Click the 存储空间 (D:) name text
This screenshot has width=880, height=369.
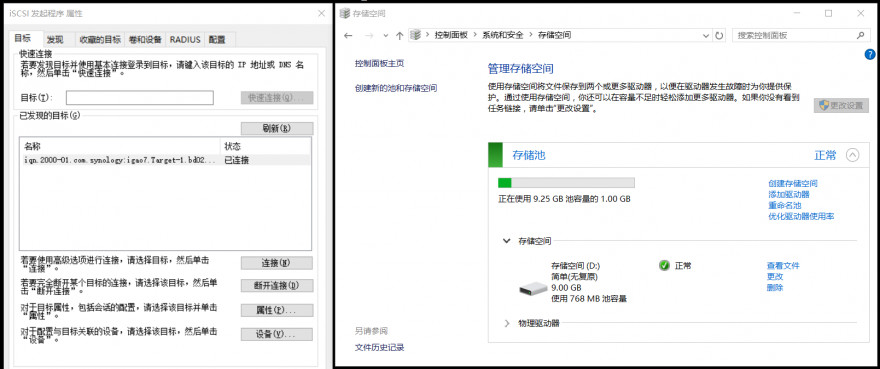pos(576,266)
